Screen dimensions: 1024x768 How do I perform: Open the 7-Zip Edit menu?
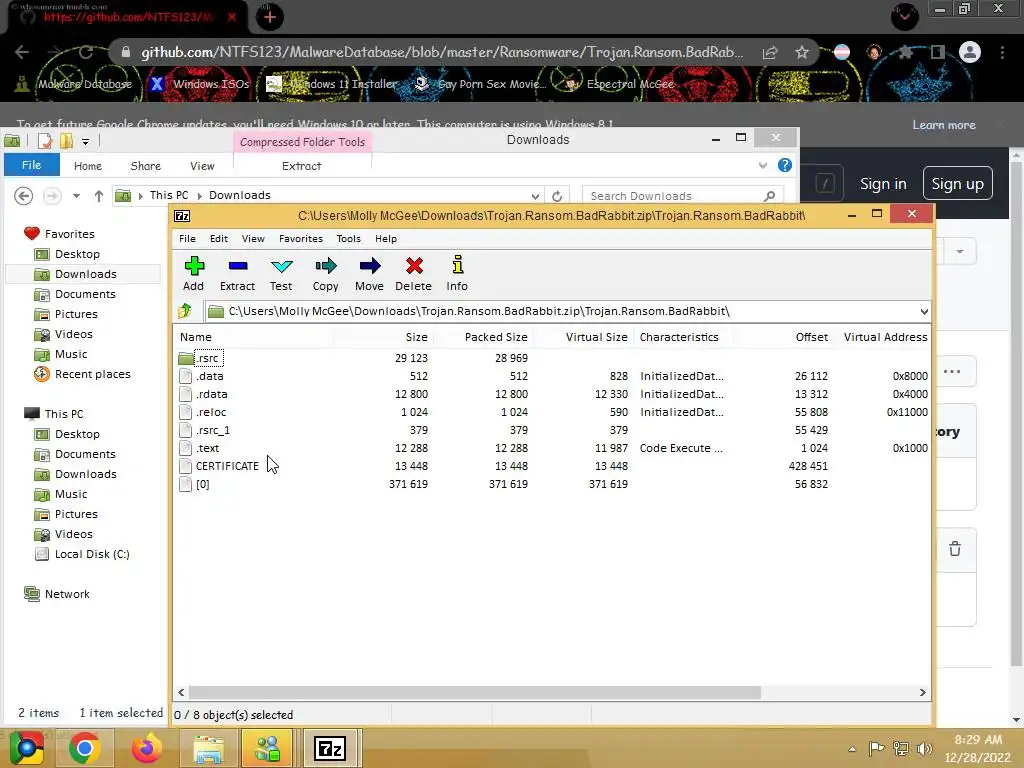click(x=219, y=238)
